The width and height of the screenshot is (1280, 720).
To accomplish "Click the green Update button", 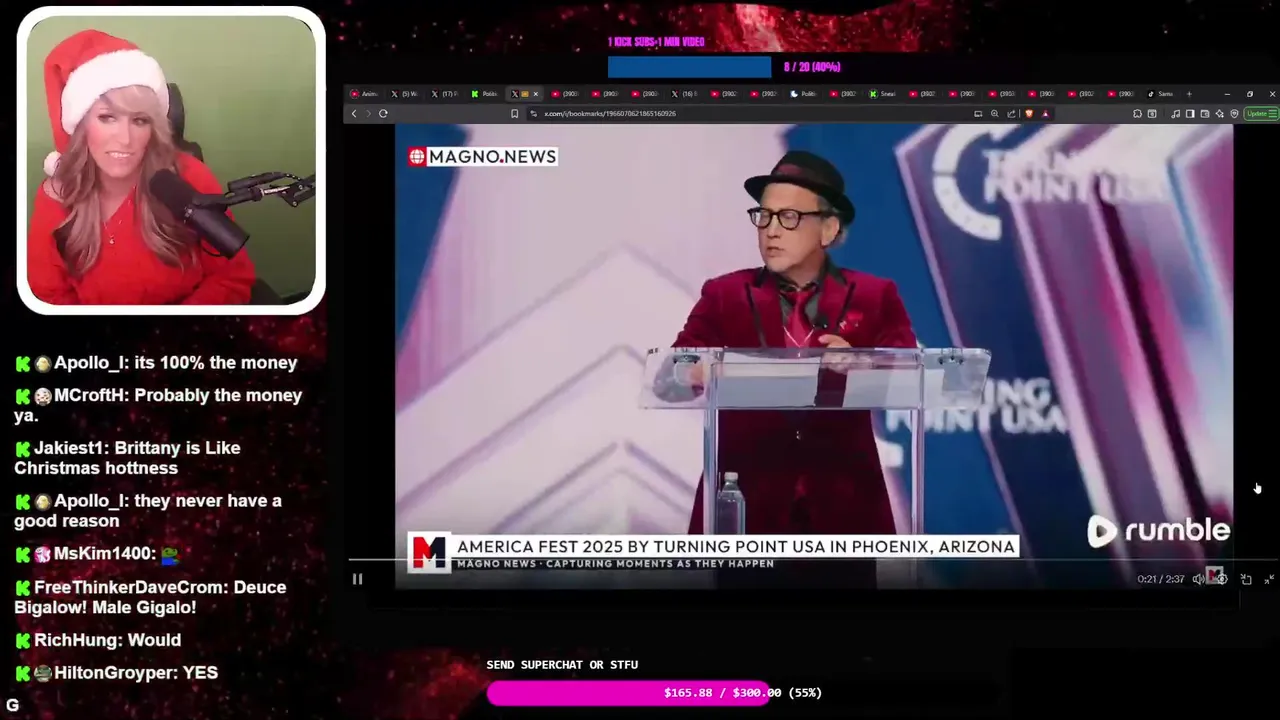I will click(x=1256, y=114).
